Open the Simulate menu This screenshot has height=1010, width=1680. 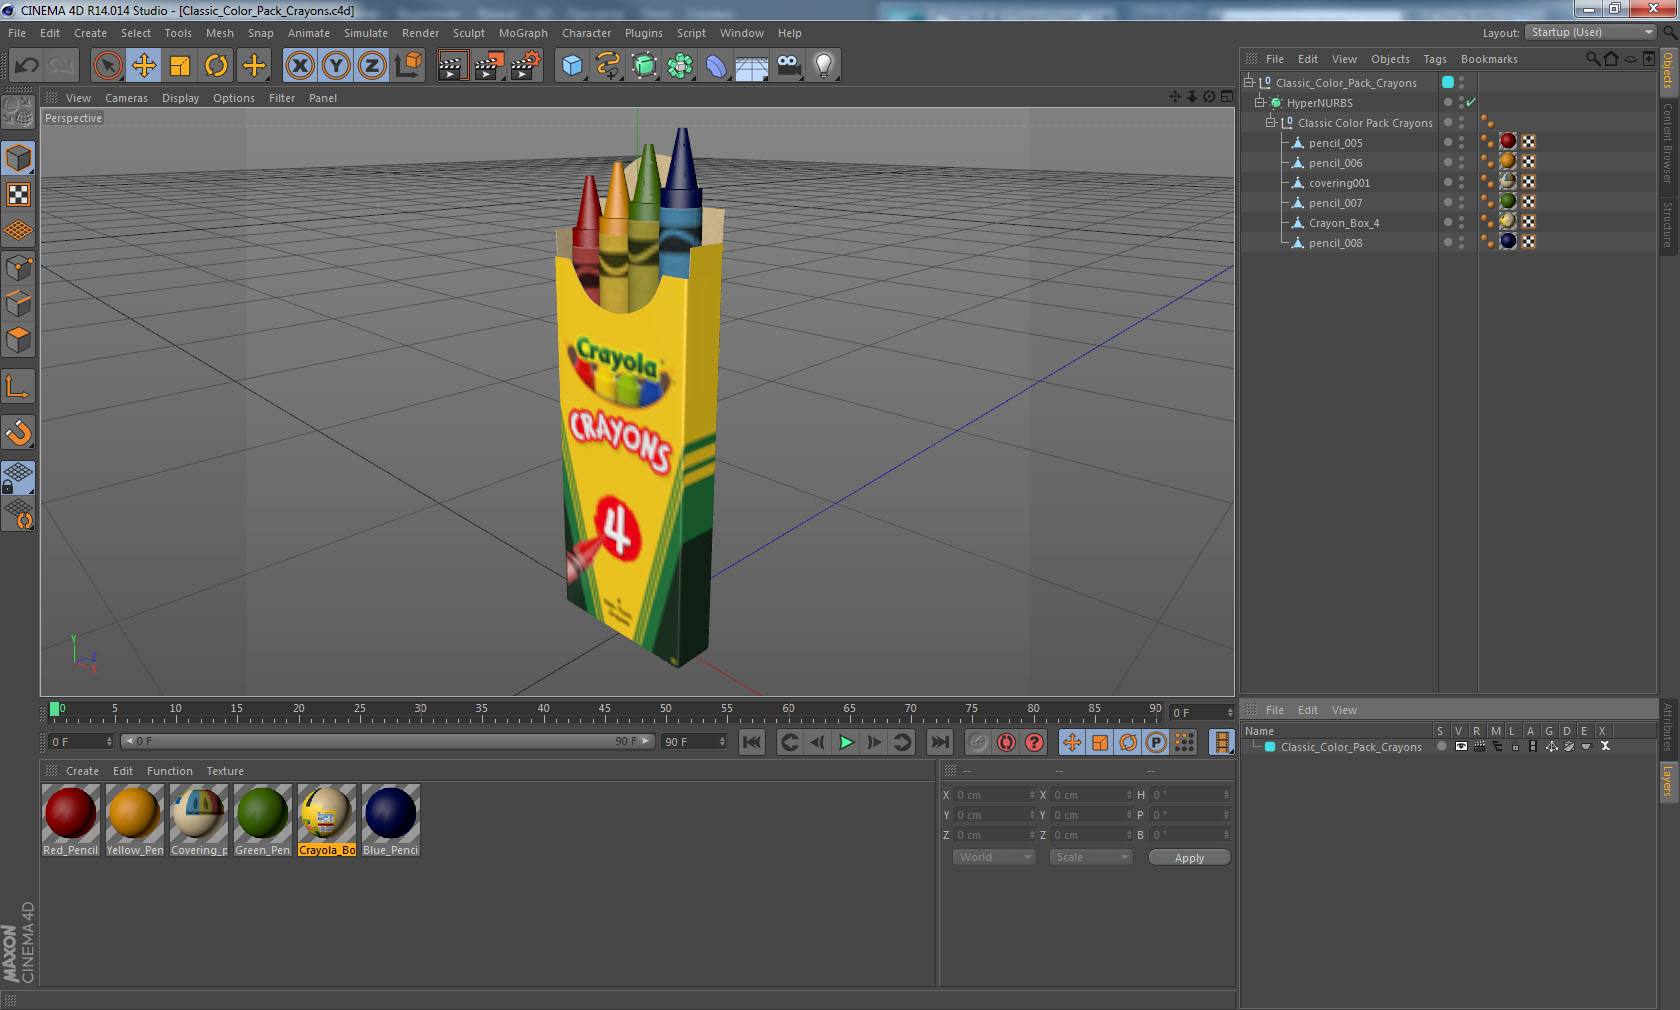click(366, 33)
